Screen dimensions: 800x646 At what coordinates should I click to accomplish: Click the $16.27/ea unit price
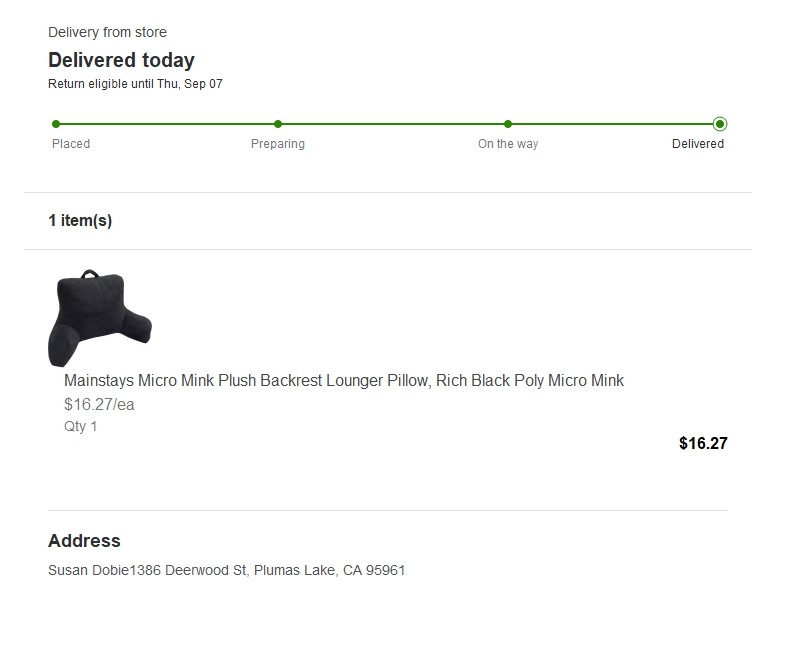tap(99, 405)
